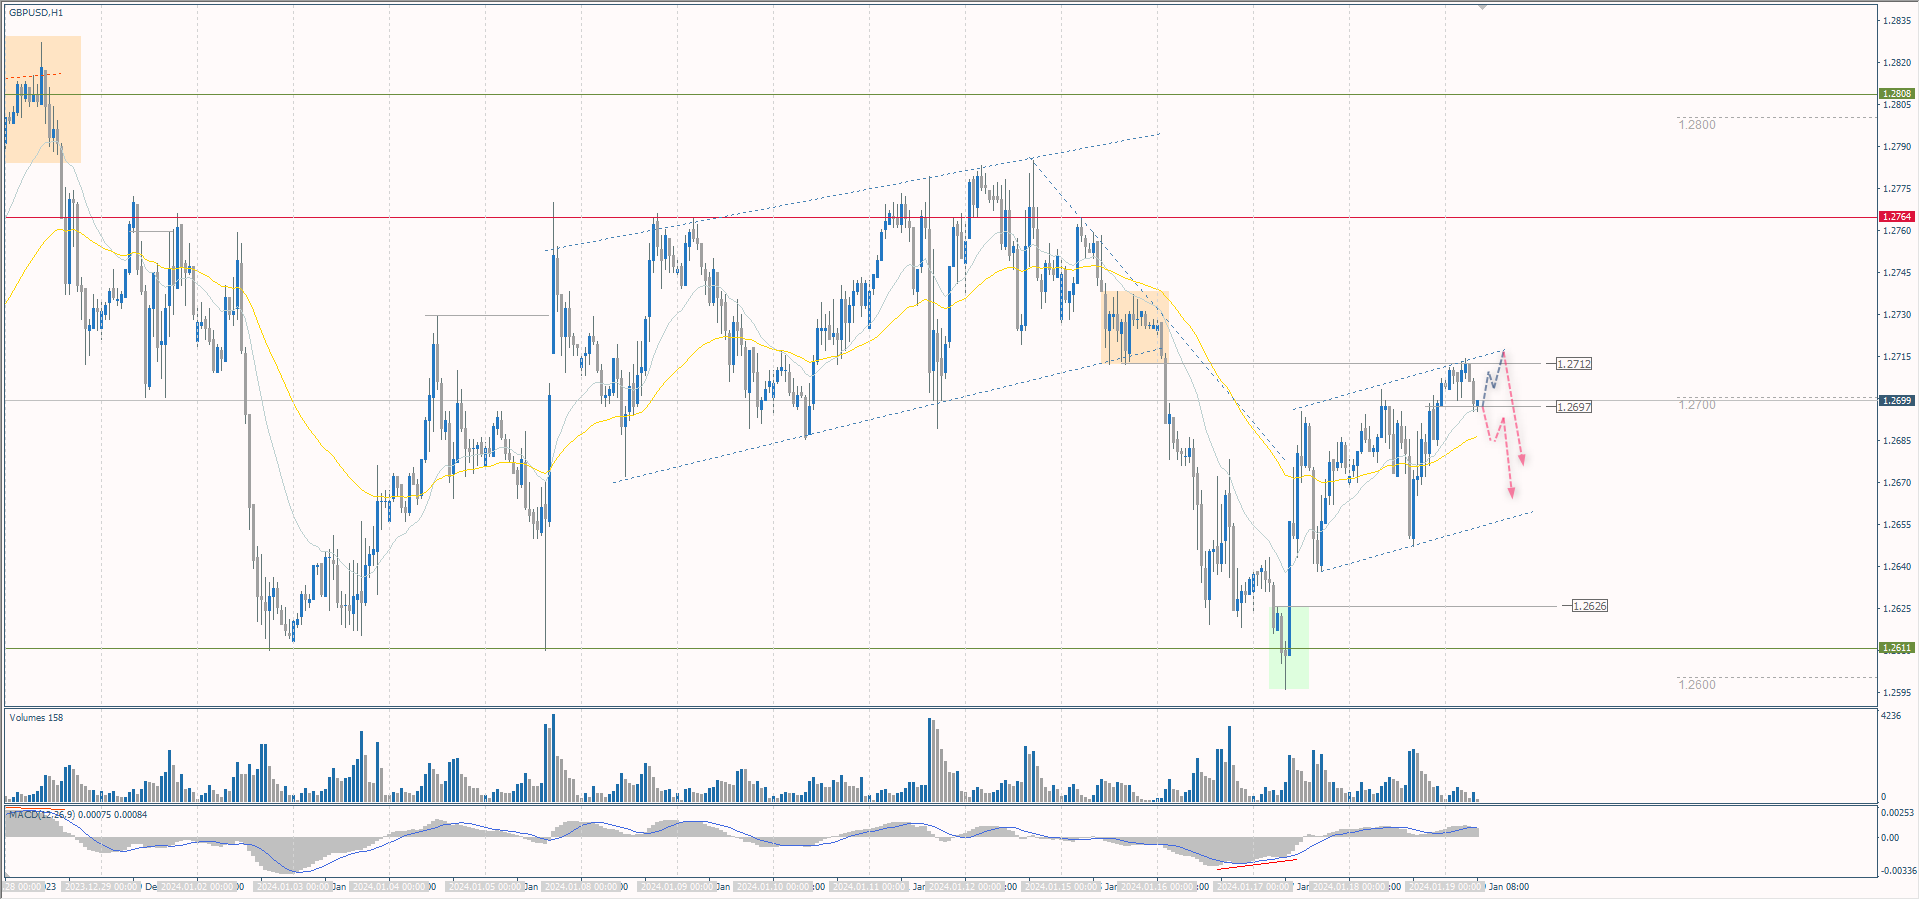Click the chart shift triangle marker
The width and height of the screenshot is (1920, 900).
point(1482,6)
